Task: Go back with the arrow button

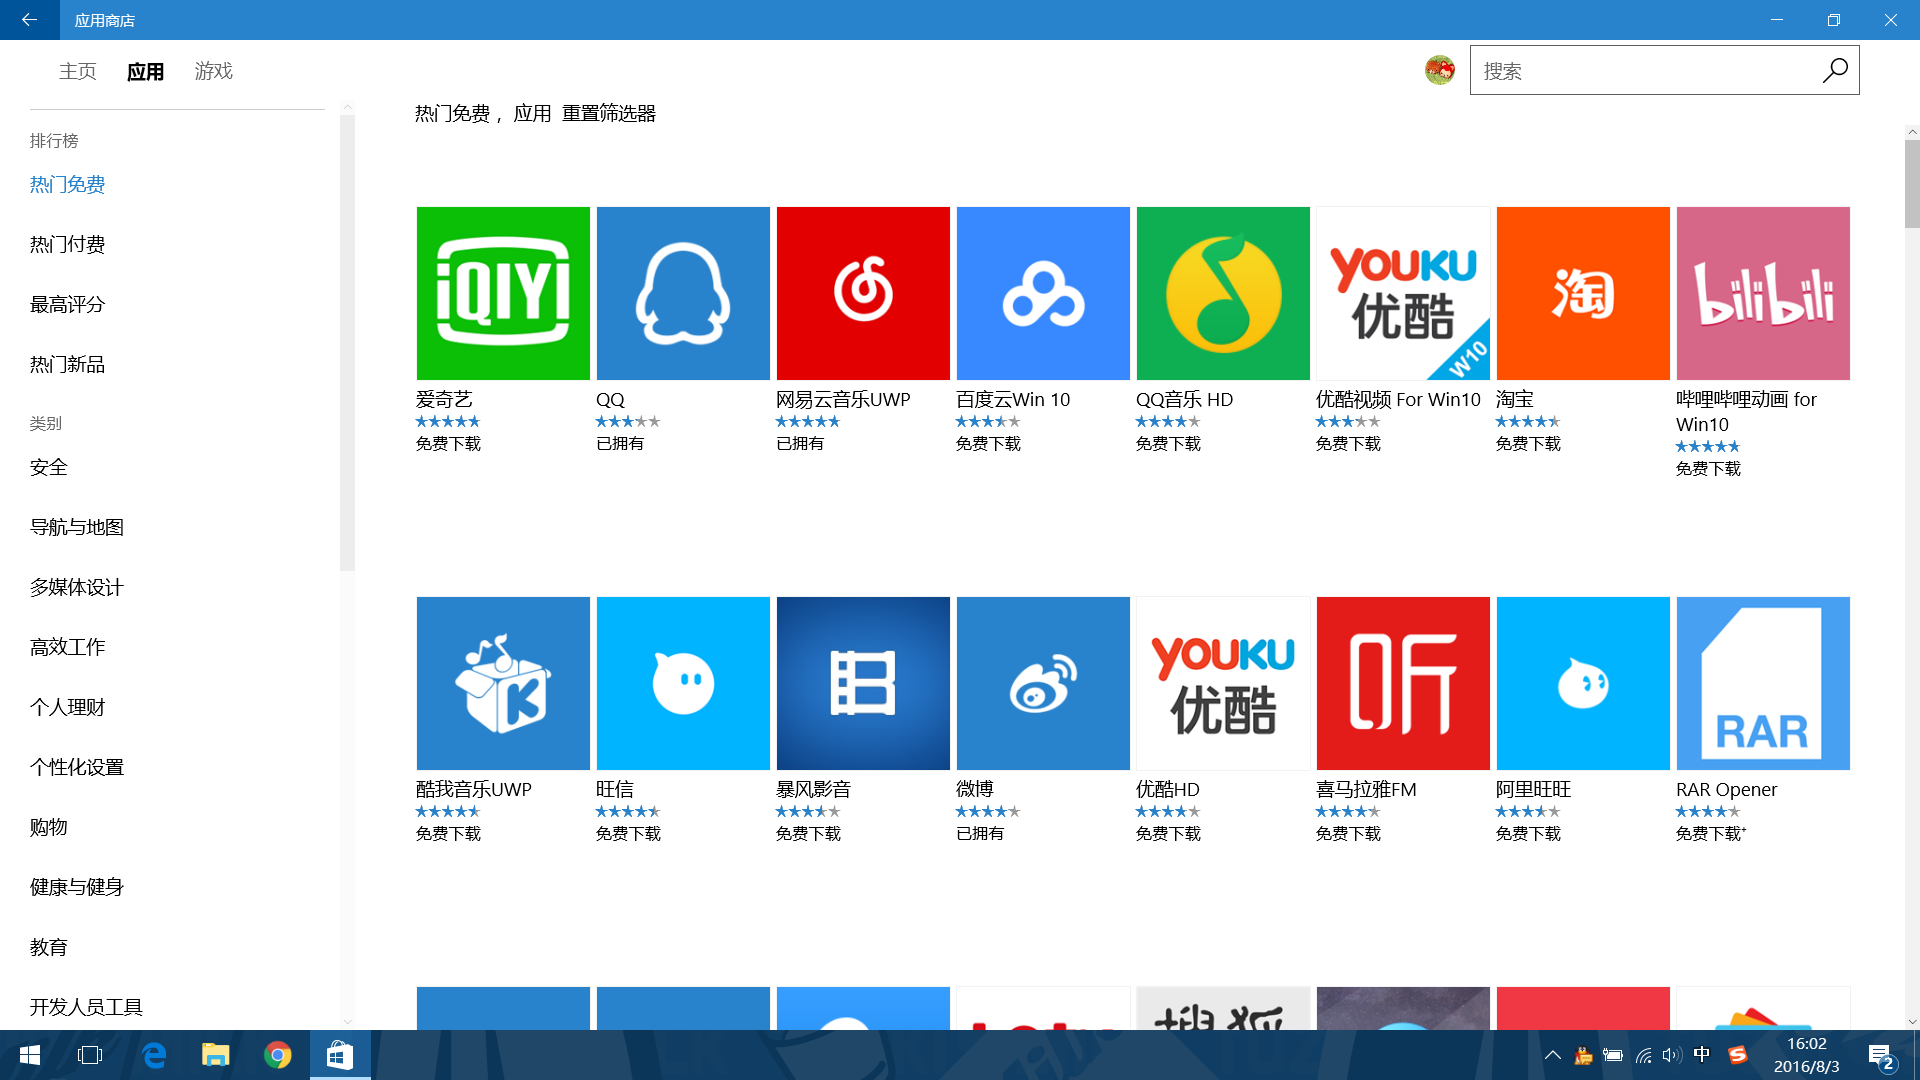Action: tap(29, 20)
